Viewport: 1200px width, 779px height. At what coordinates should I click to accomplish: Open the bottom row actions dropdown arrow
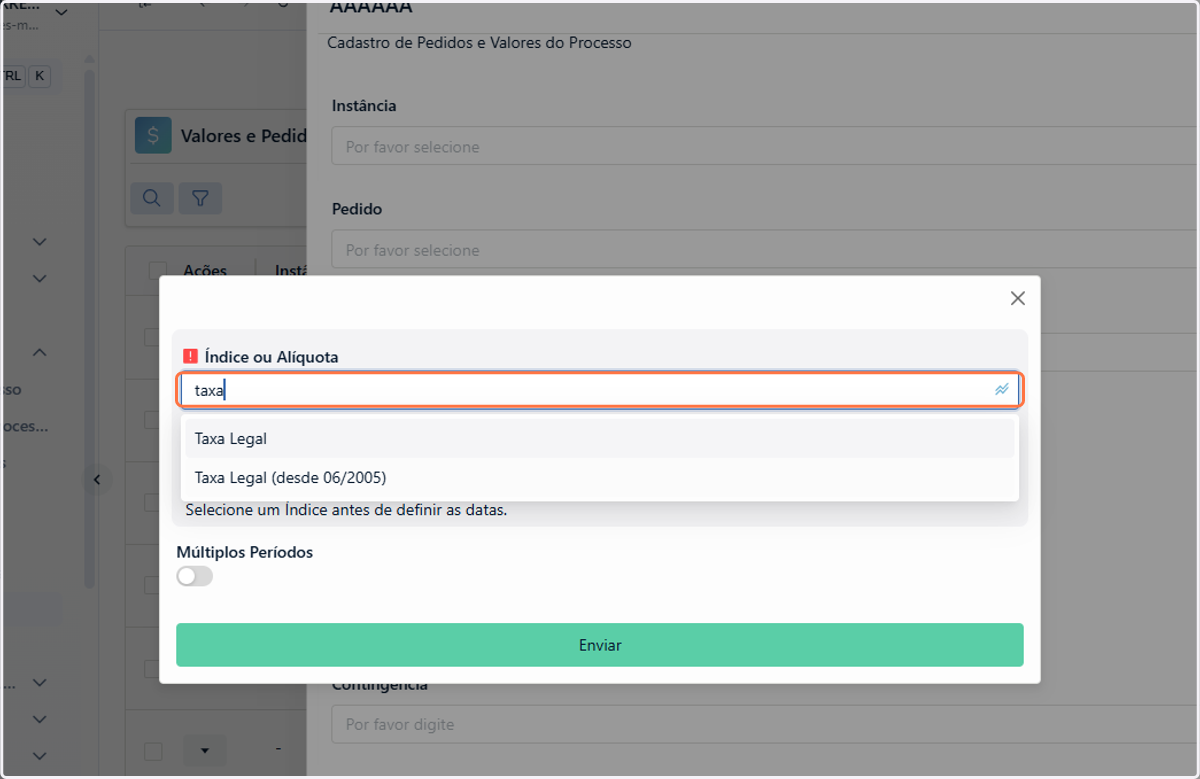click(205, 750)
